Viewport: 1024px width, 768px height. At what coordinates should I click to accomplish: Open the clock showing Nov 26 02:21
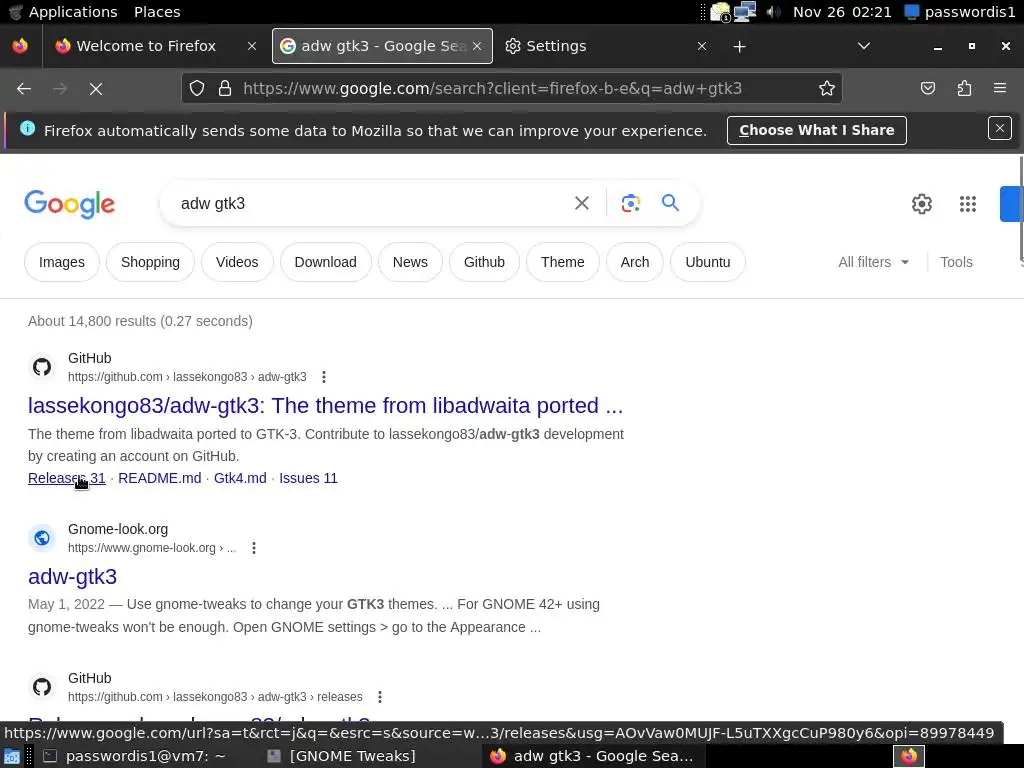[842, 12]
